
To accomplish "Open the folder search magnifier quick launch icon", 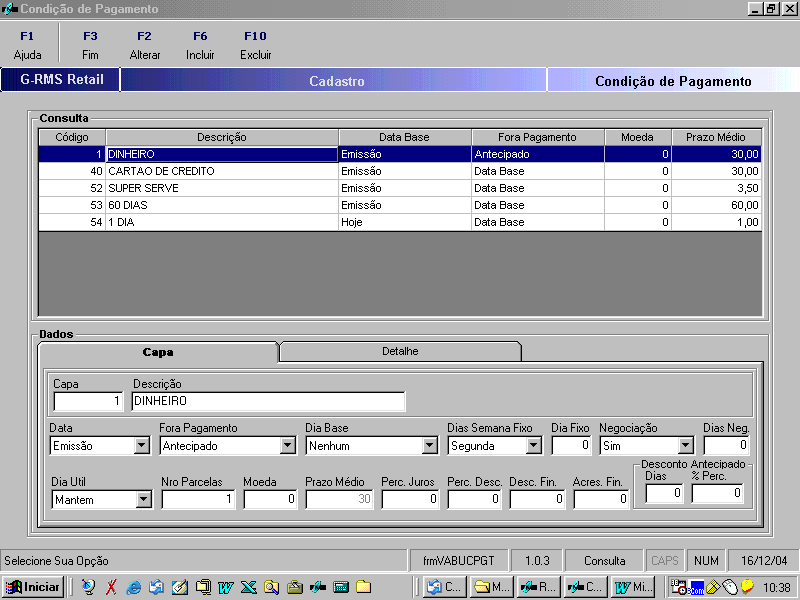I will (x=271, y=587).
